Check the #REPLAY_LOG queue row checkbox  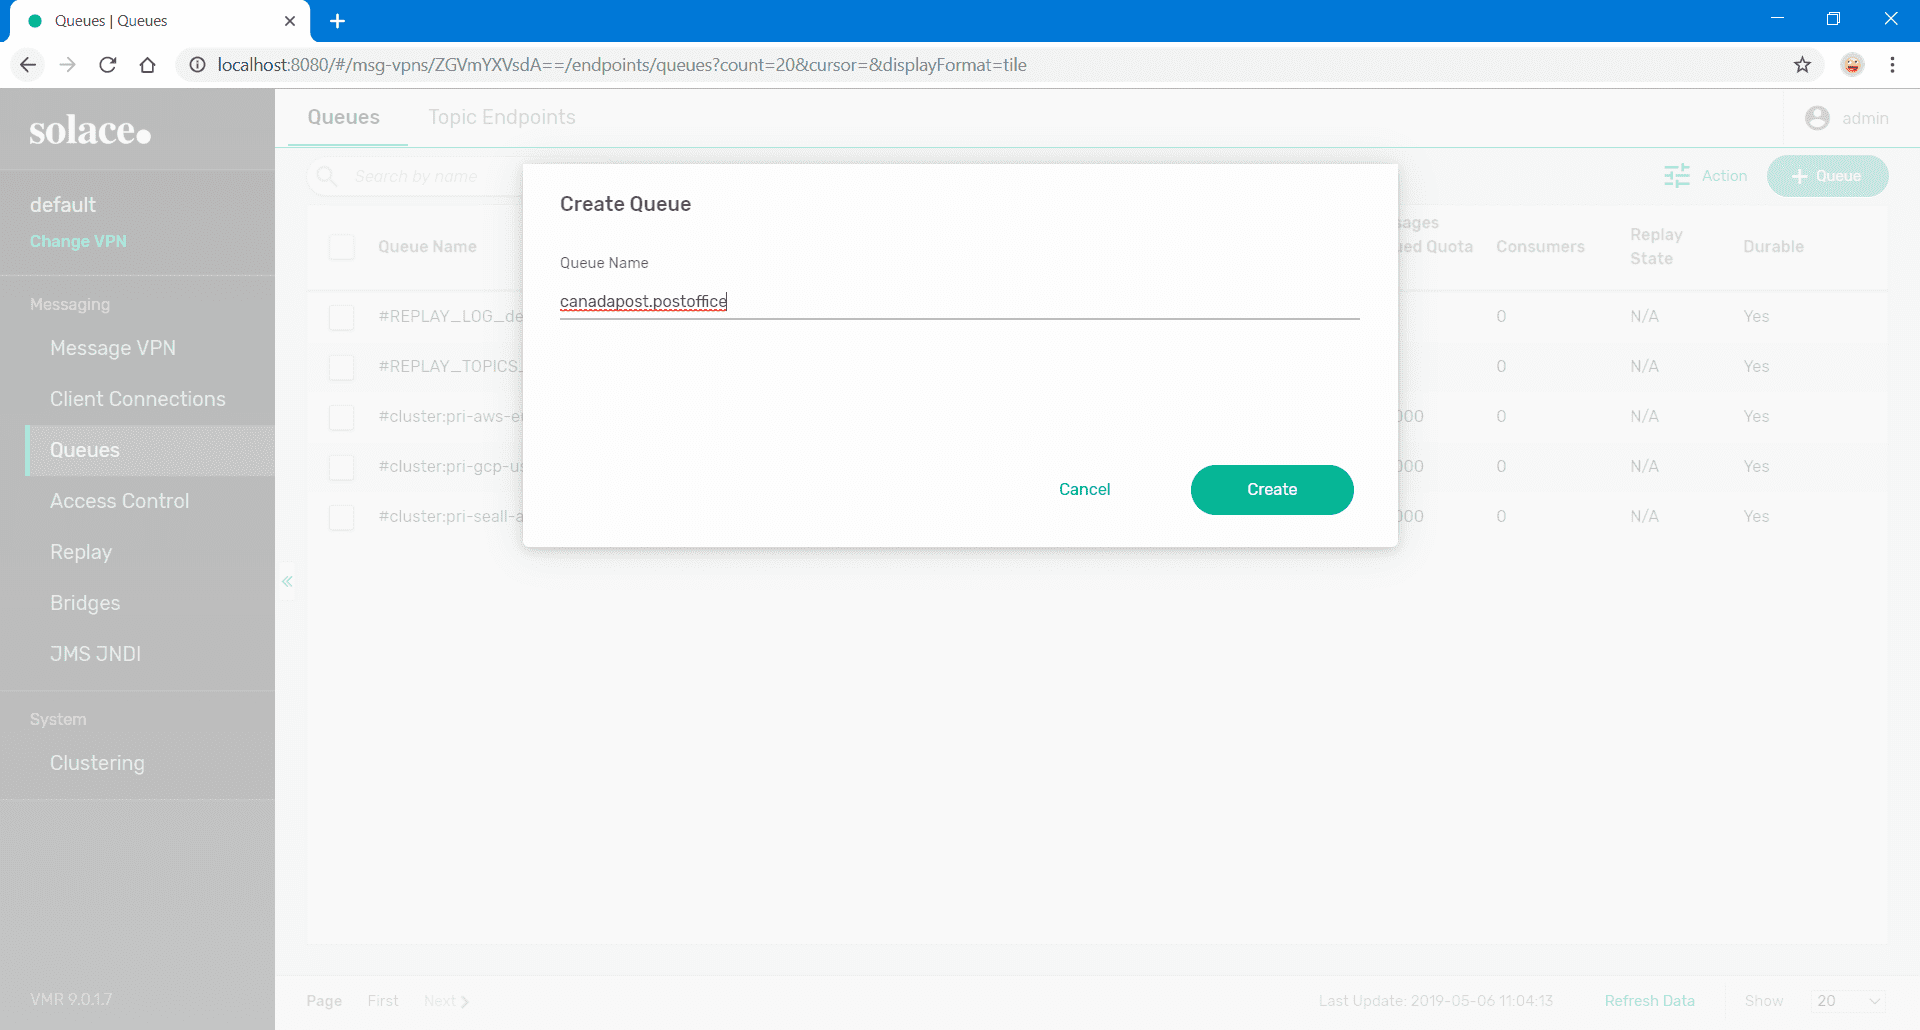(x=341, y=317)
